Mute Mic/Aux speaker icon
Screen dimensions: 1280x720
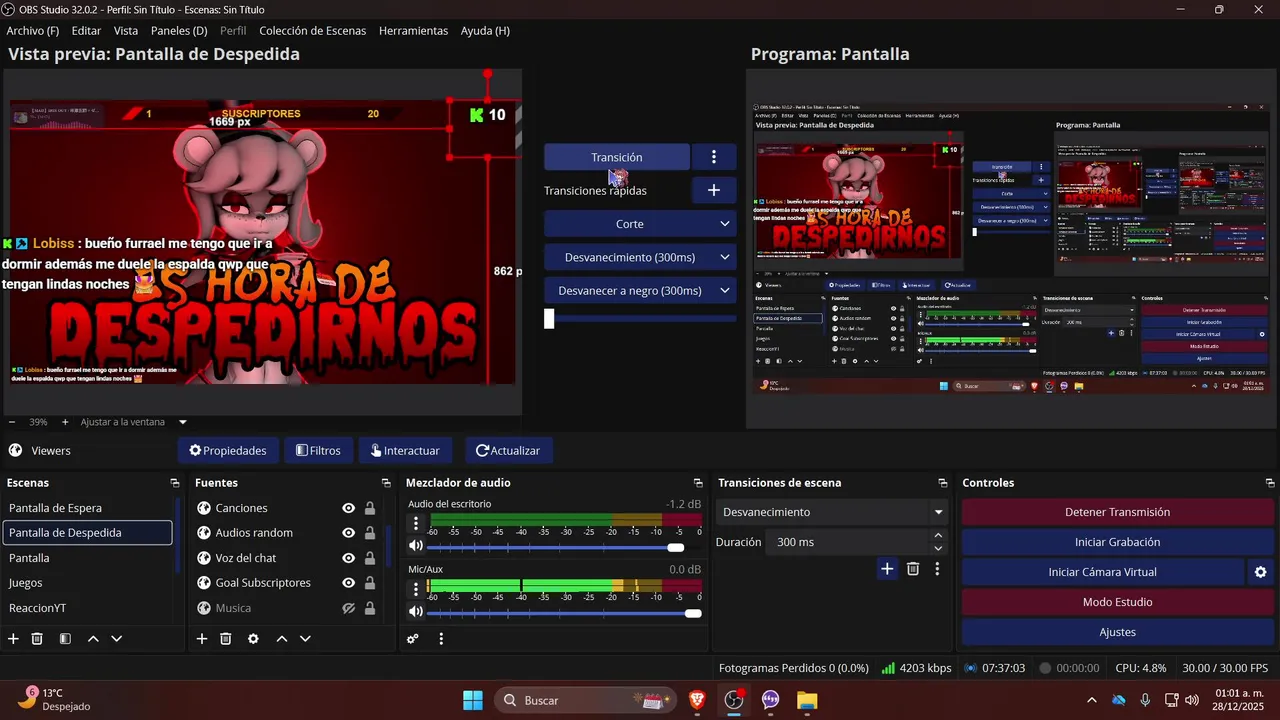coord(416,612)
